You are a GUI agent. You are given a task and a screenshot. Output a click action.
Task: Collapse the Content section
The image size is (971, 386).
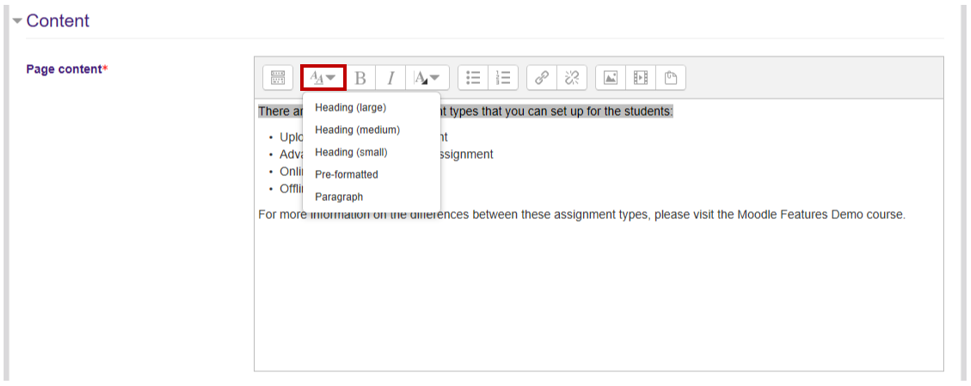click(x=17, y=21)
